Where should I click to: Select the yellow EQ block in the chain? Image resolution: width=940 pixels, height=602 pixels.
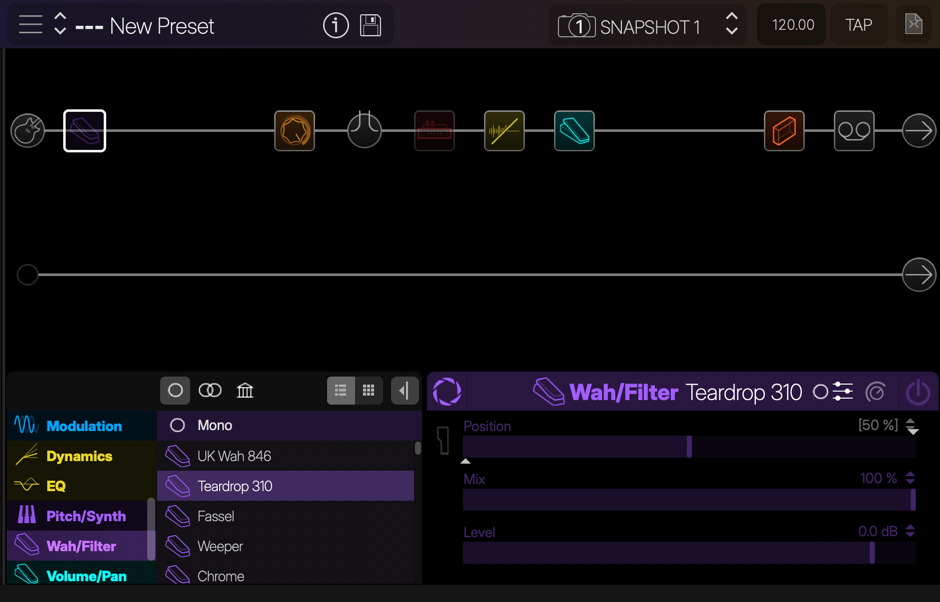pos(503,130)
